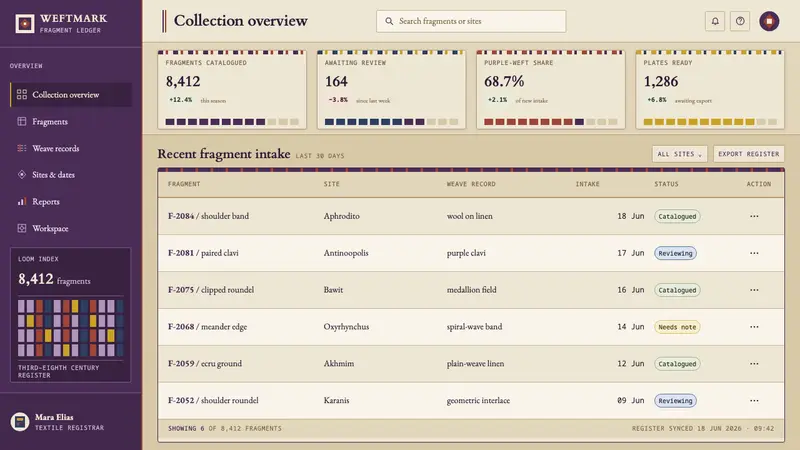This screenshot has width=800, height=450.
Task: Open notifications bell
Action: 715,21
